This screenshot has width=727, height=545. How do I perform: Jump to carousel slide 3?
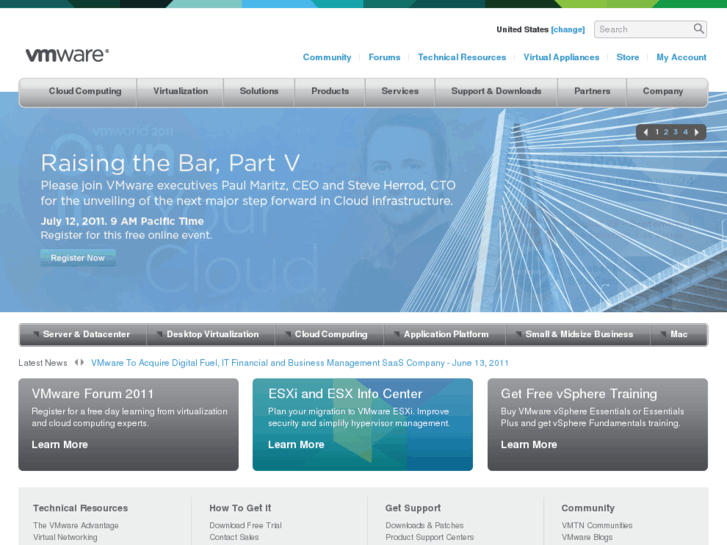pos(676,132)
